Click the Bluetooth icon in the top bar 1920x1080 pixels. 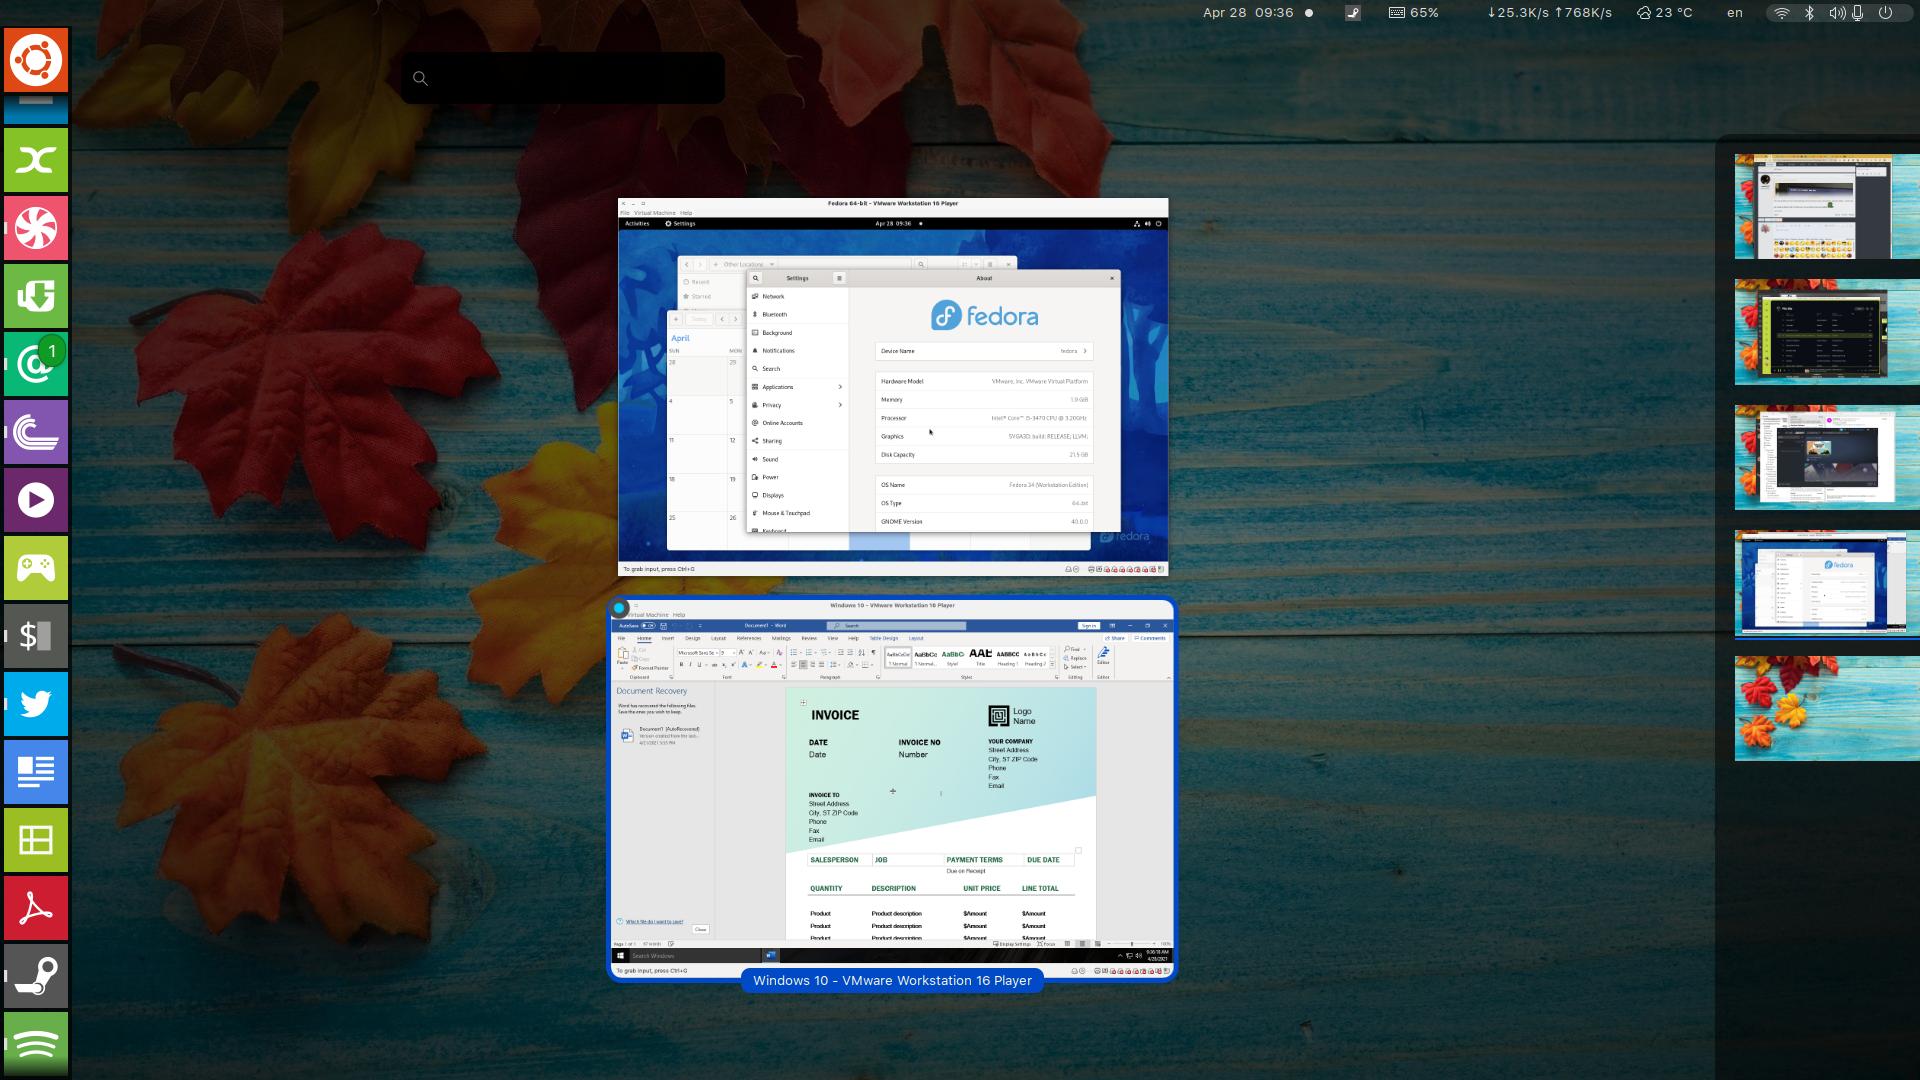pyautogui.click(x=1809, y=13)
